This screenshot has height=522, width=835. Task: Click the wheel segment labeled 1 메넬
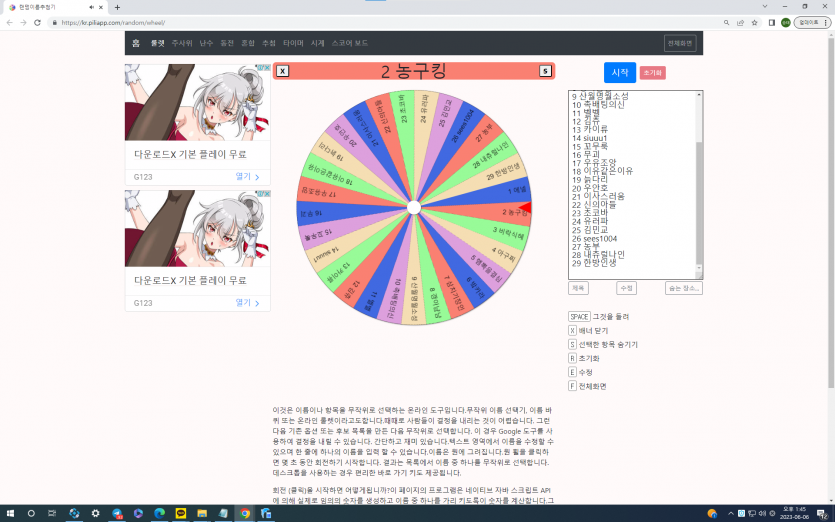[x=493, y=193]
